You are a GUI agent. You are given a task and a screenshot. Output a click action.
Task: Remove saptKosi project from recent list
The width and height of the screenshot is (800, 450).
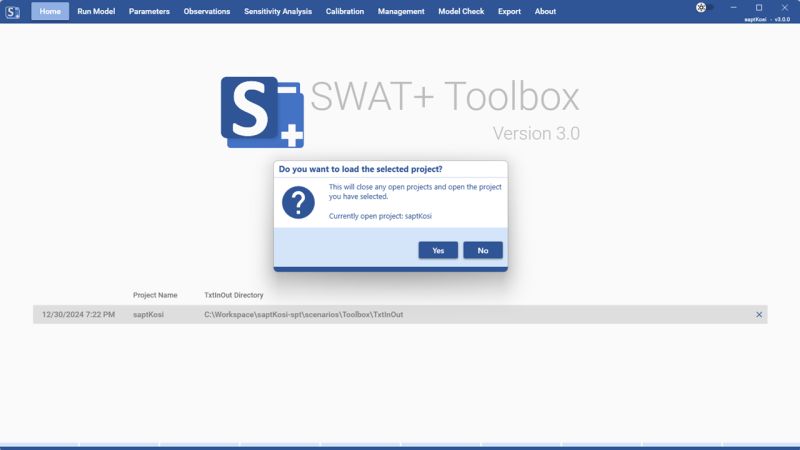(759, 315)
